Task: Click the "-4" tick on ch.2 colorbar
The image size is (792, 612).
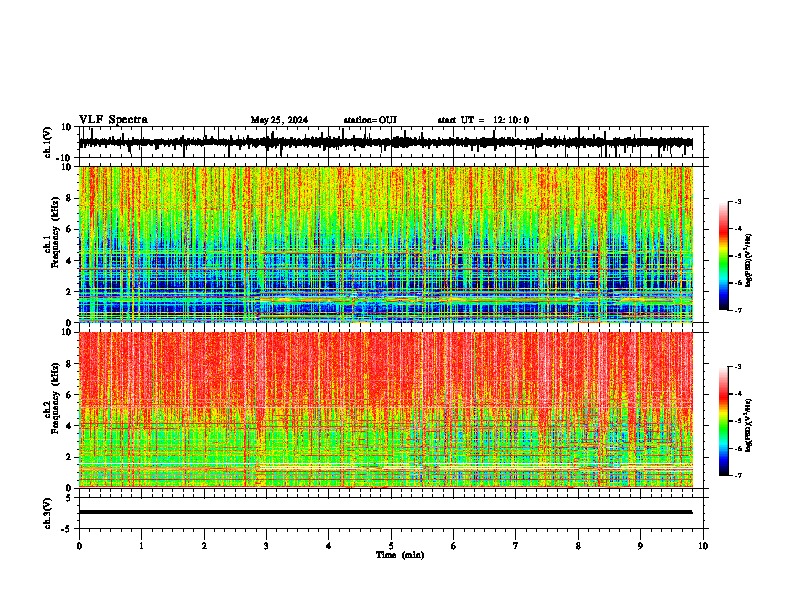Action: [737, 394]
